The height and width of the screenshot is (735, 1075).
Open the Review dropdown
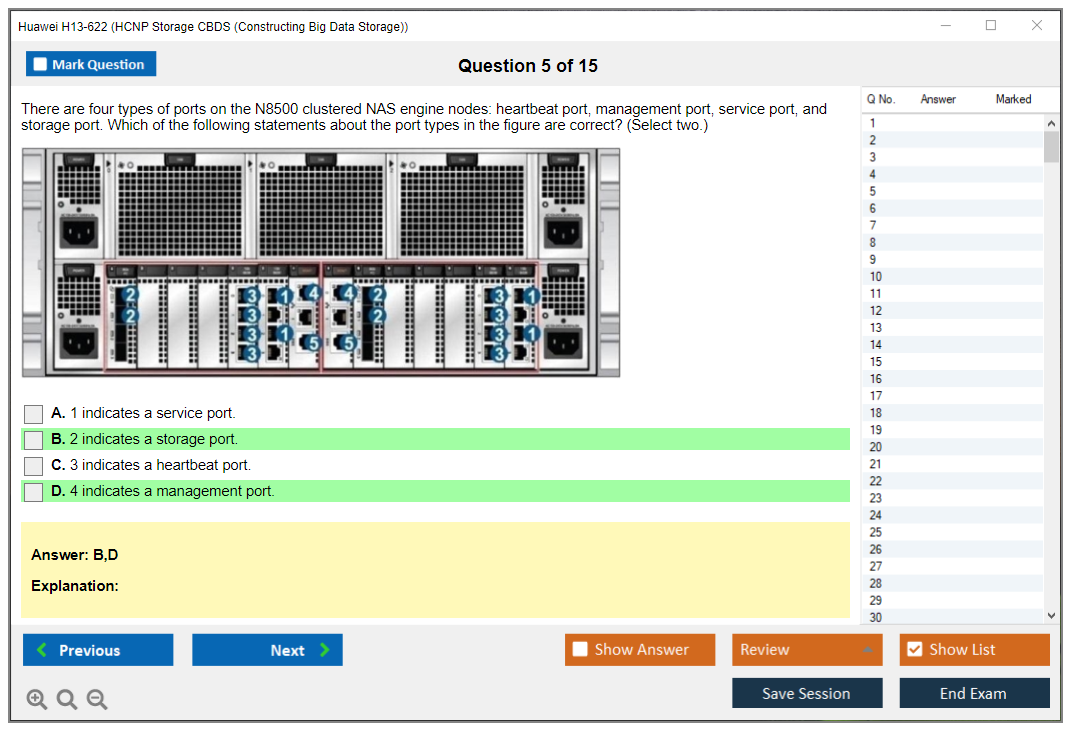(x=807, y=650)
